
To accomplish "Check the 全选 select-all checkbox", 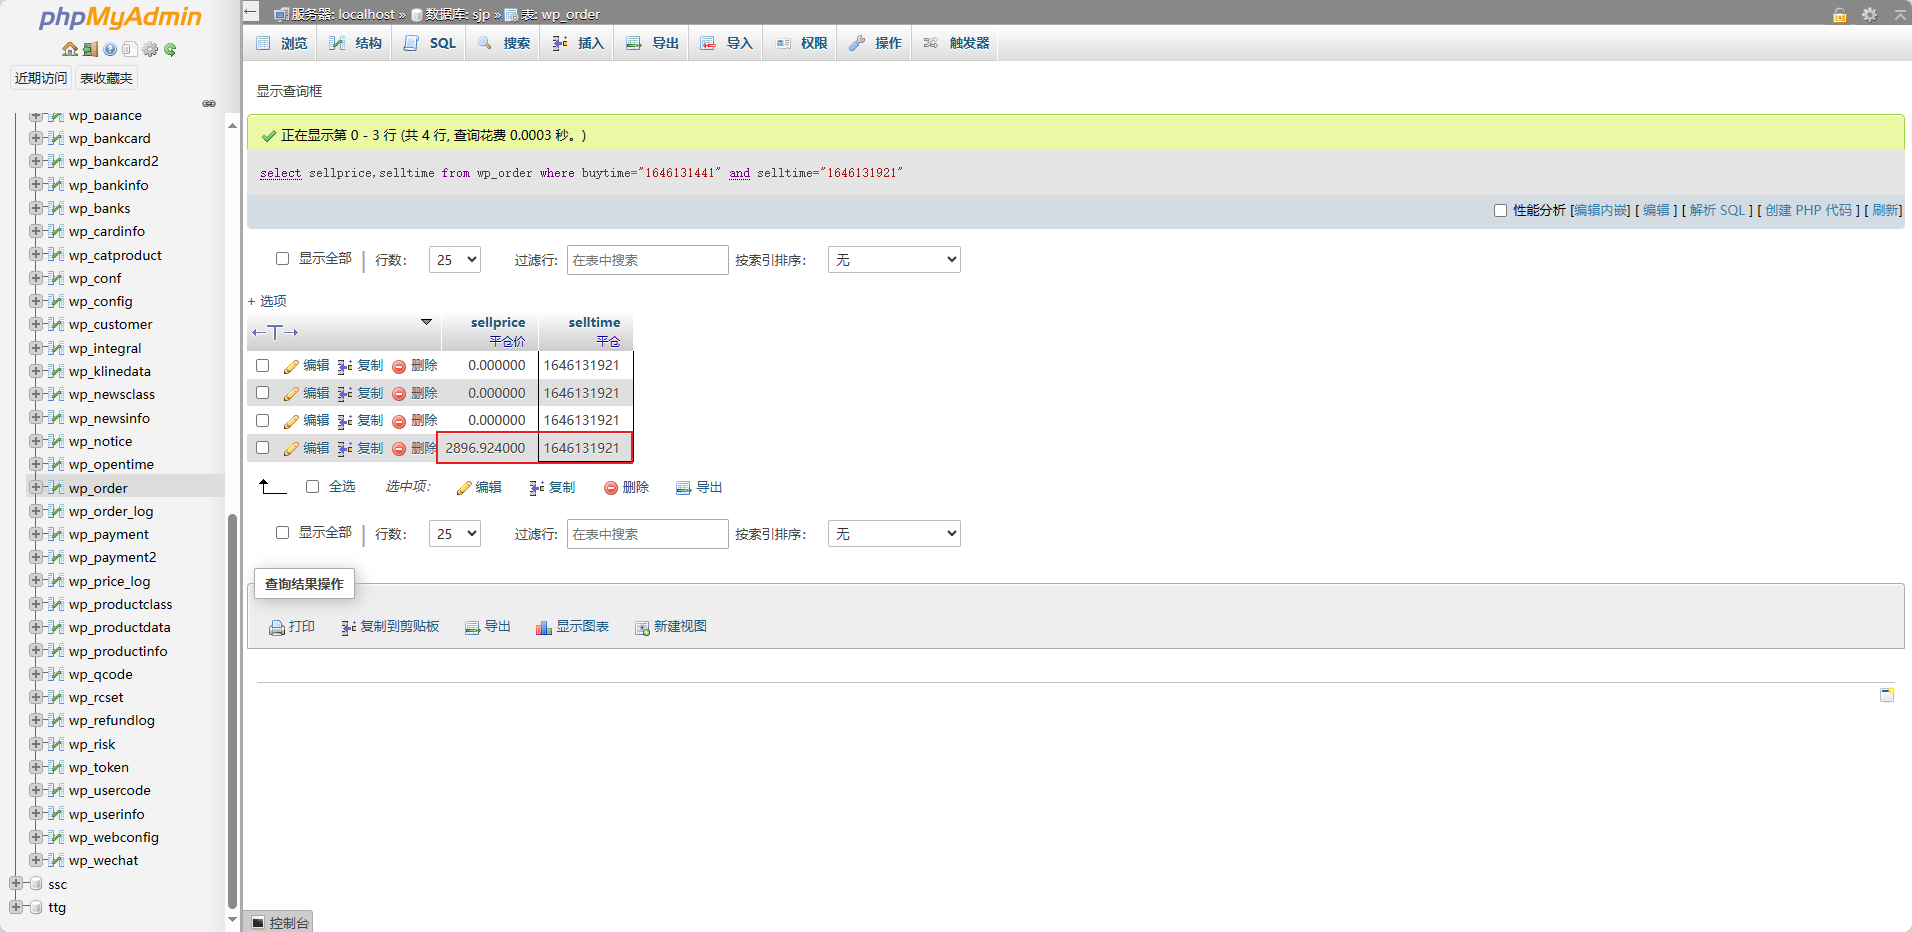I will pos(312,487).
